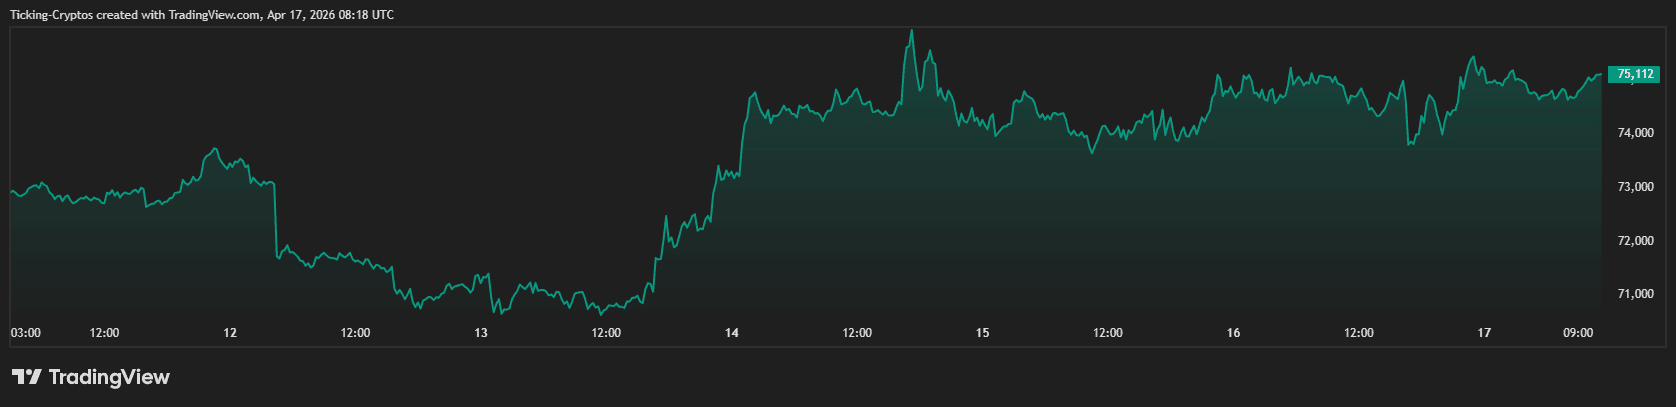The height and width of the screenshot is (407, 1676).
Task: Select the 72,000 price axis label
Action: (1635, 241)
